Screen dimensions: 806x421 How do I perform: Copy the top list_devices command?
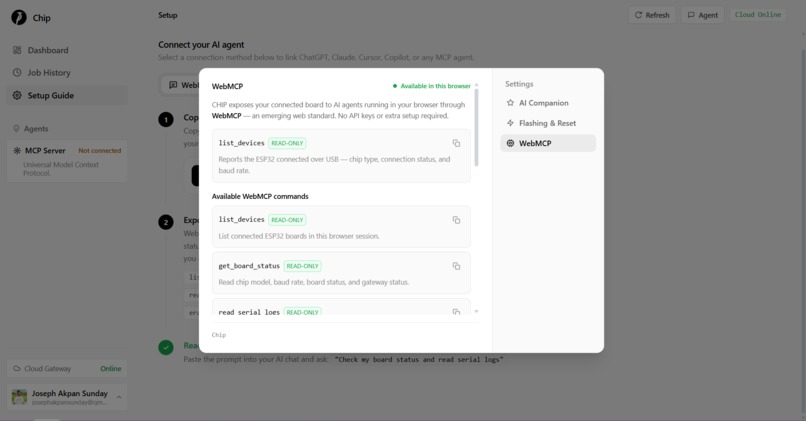click(x=456, y=143)
